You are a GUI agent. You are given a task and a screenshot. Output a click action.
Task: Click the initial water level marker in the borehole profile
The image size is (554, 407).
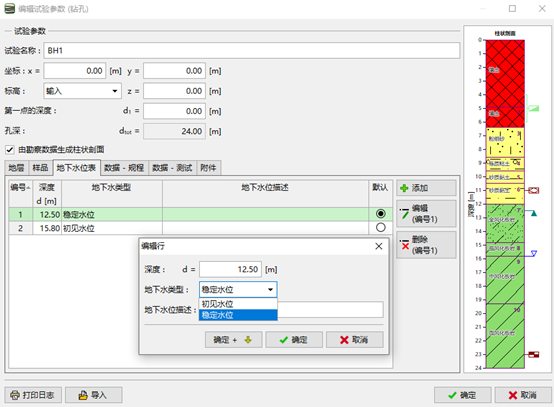(534, 253)
